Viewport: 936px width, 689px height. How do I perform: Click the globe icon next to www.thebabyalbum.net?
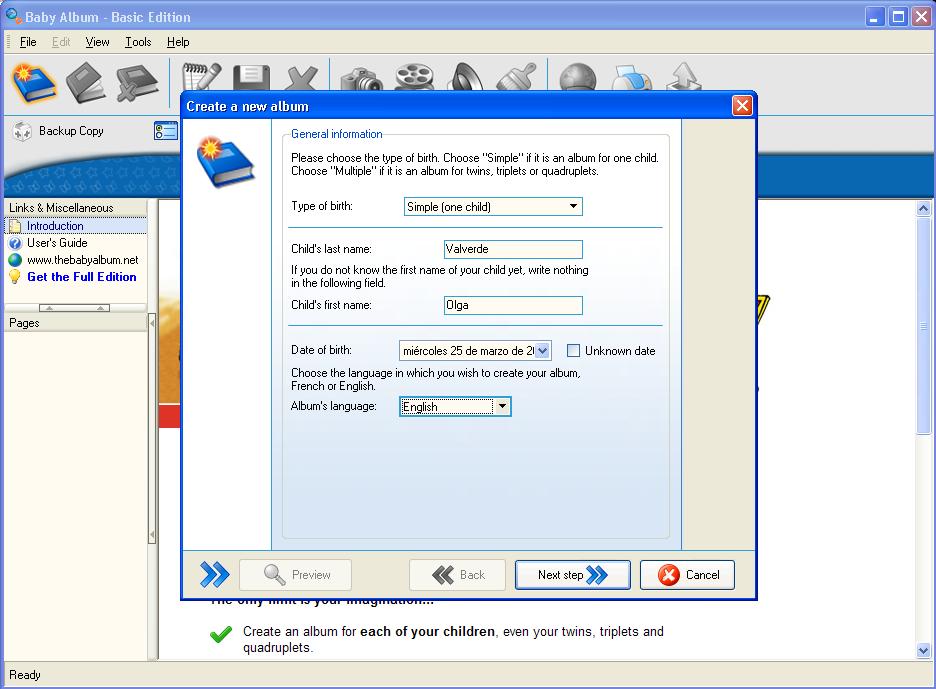[x=15, y=260]
